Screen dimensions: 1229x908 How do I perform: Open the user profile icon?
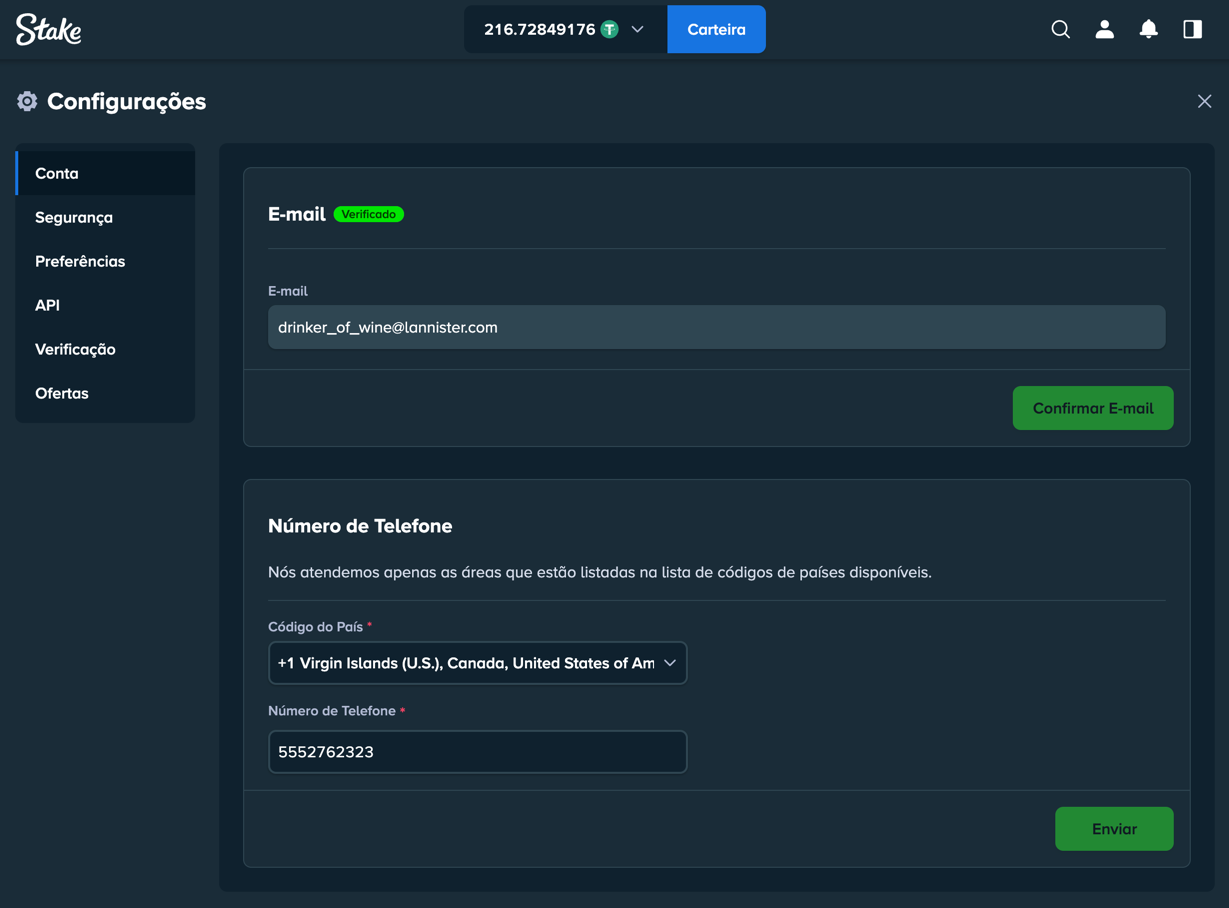[x=1104, y=29]
